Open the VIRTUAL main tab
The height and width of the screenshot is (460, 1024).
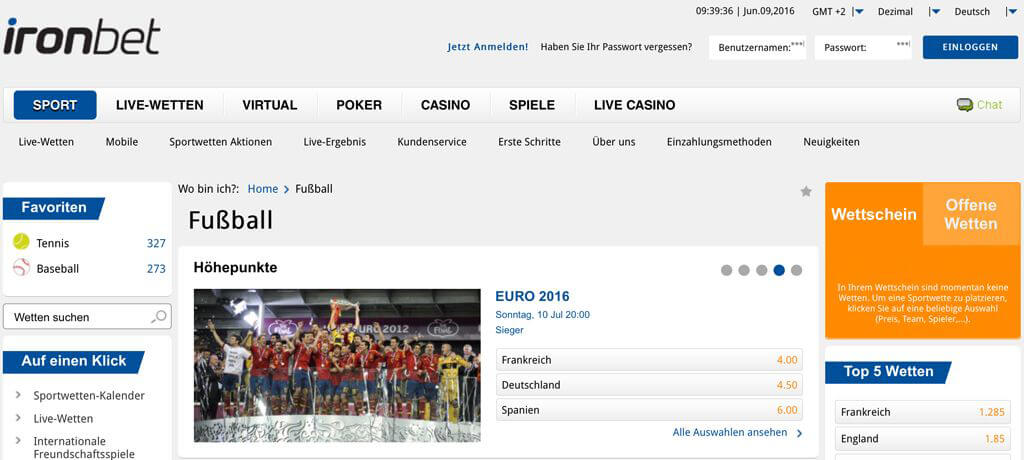pos(270,105)
